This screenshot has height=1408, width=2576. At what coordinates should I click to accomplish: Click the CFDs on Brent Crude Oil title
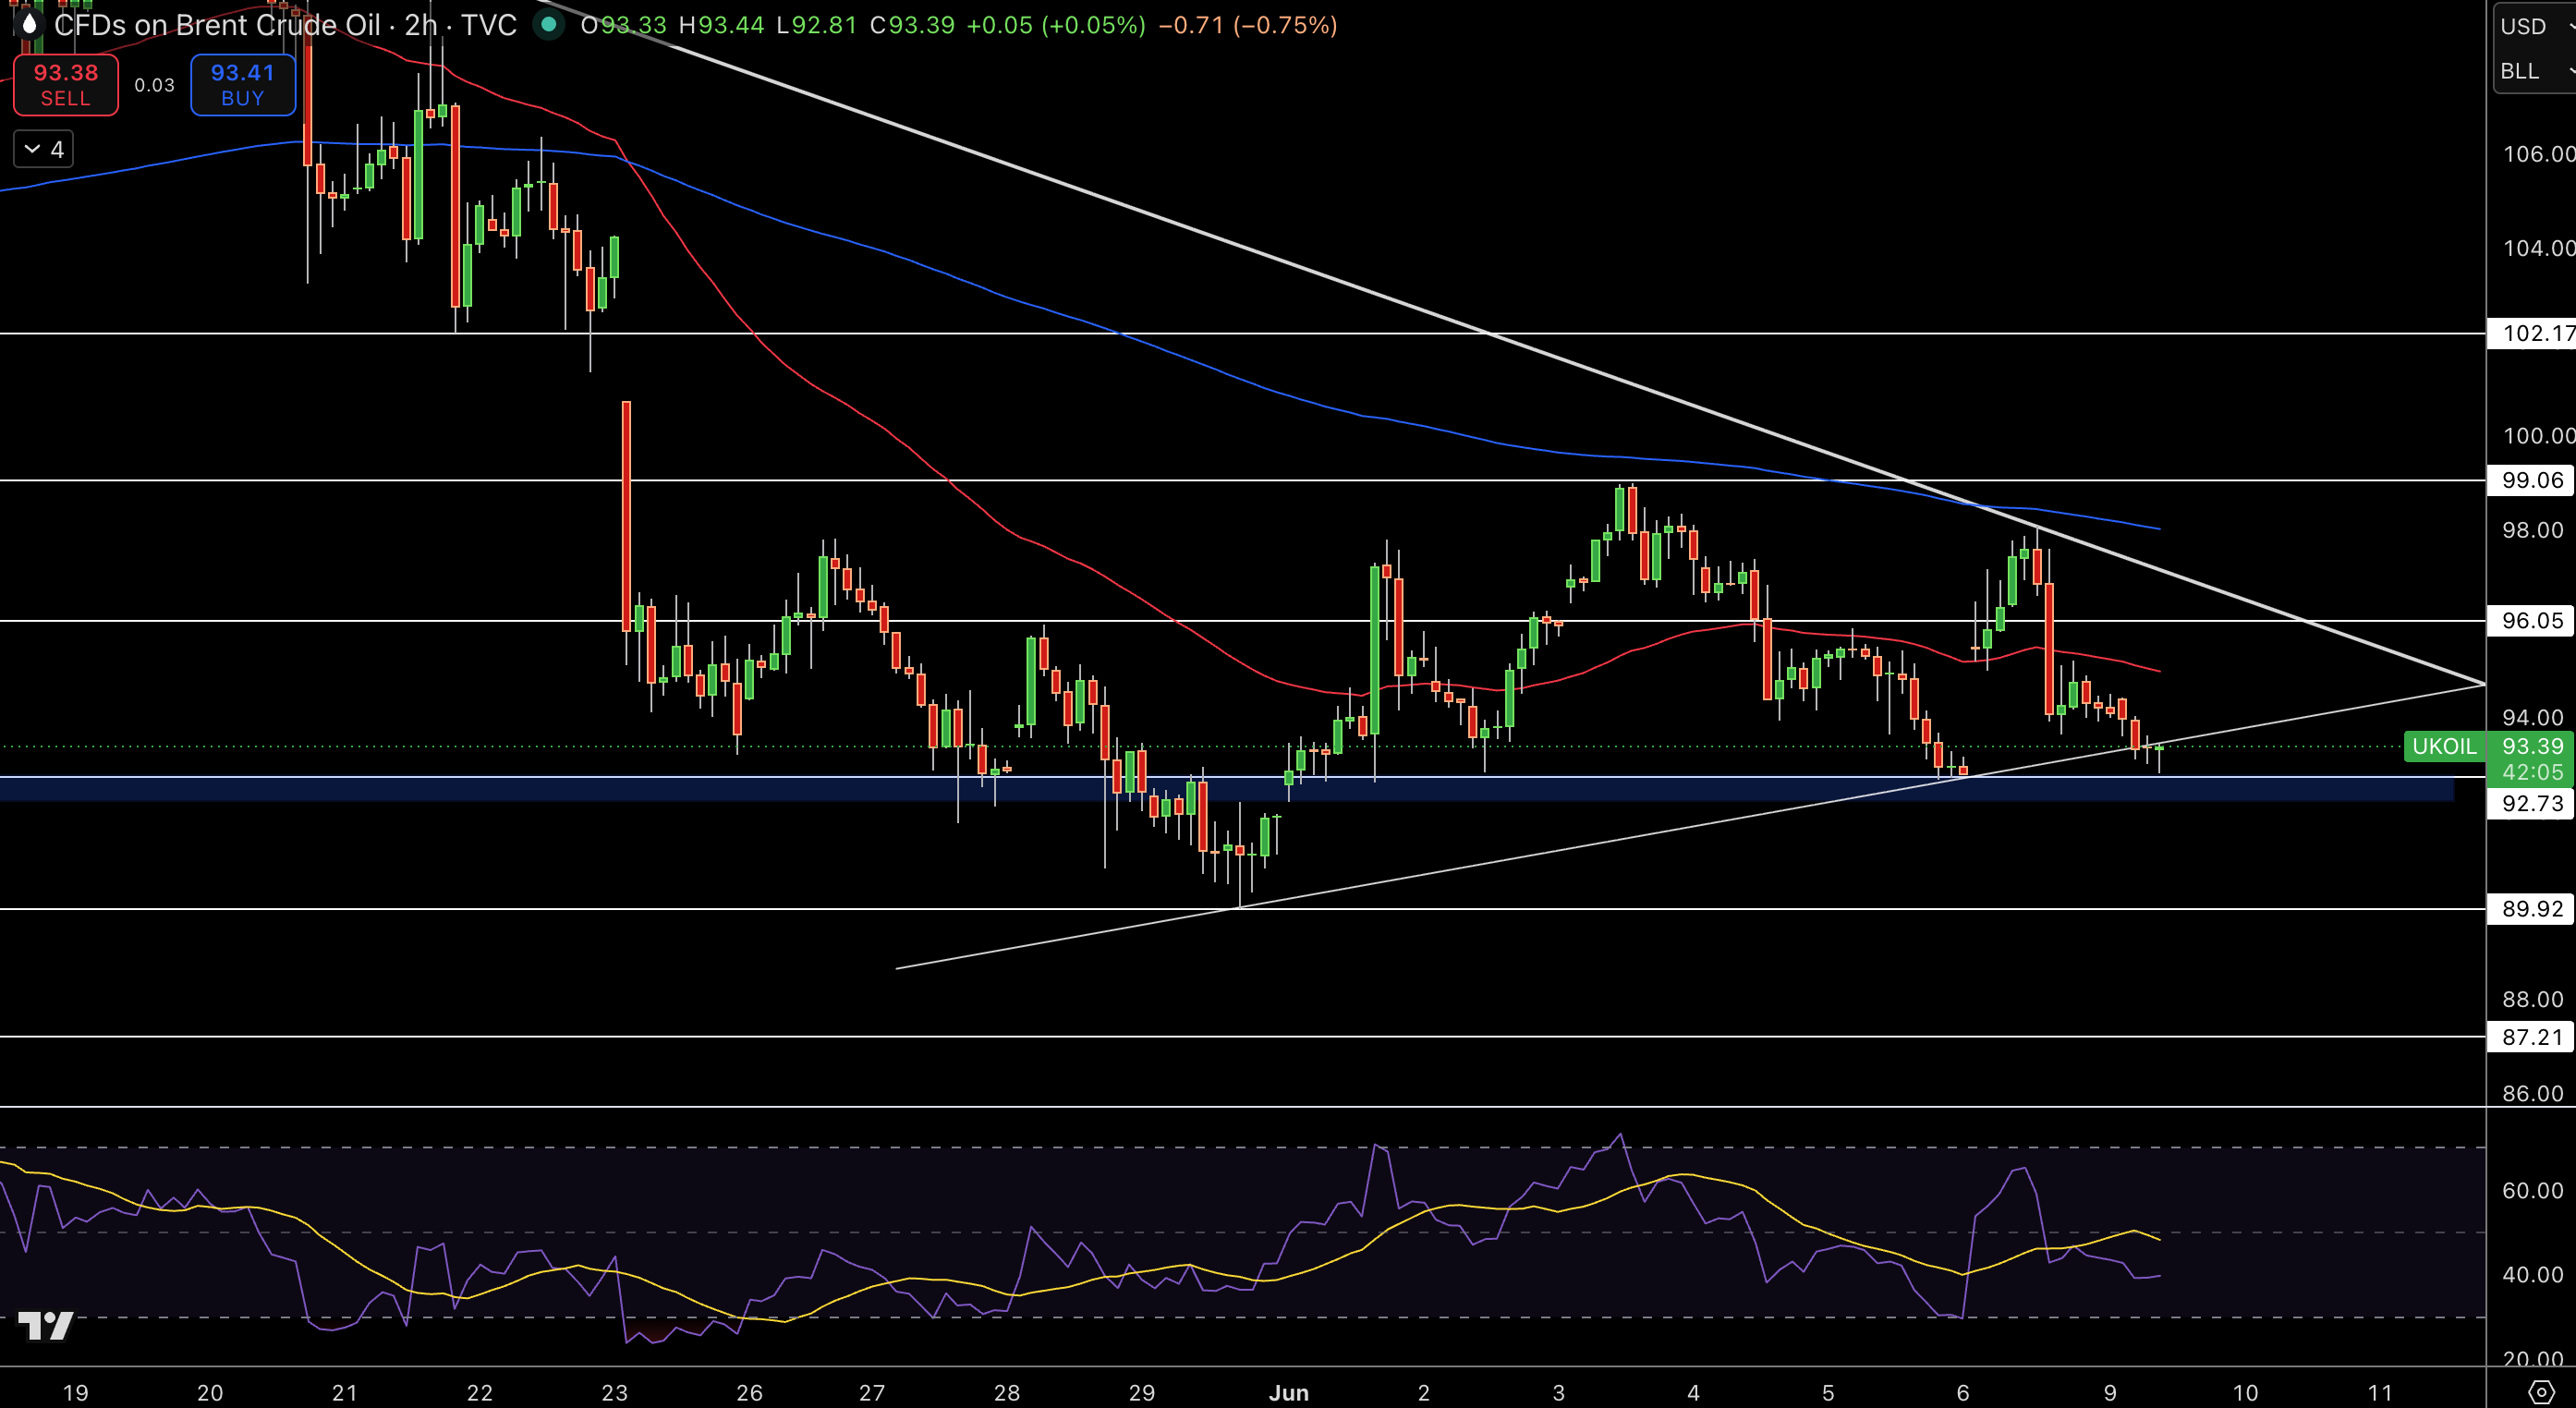pyautogui.click(x=217, y=25)
